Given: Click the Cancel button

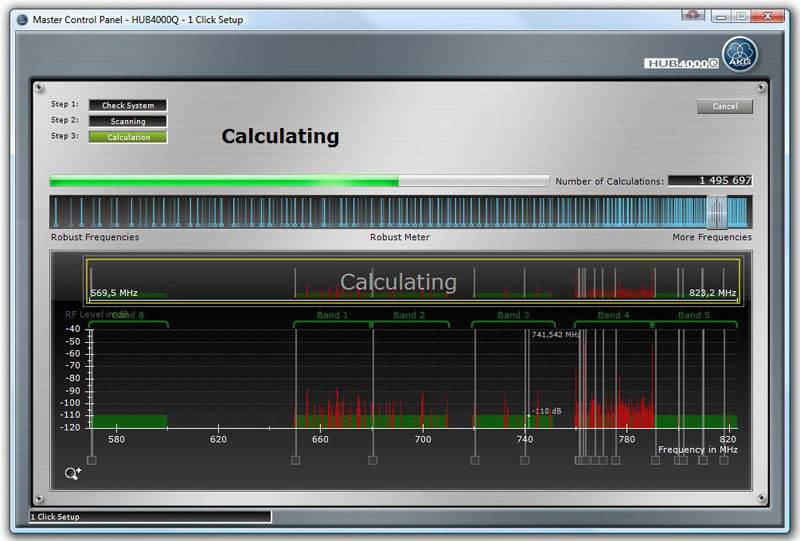Looking at the screenshot, I should click(724, 106).
